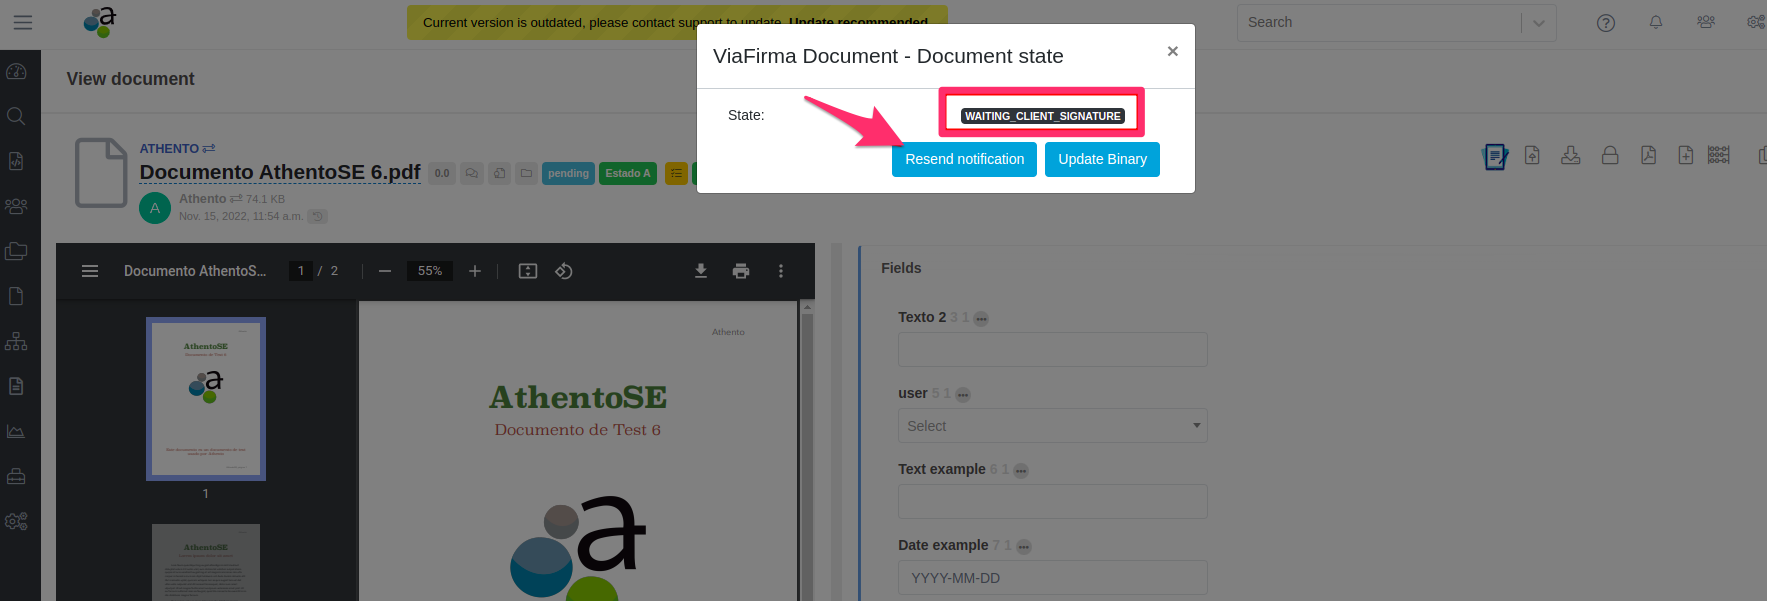This screenshot has width=1767, height=601.
Task: Click the Resend notification button
Action: (x=964, y=159)
